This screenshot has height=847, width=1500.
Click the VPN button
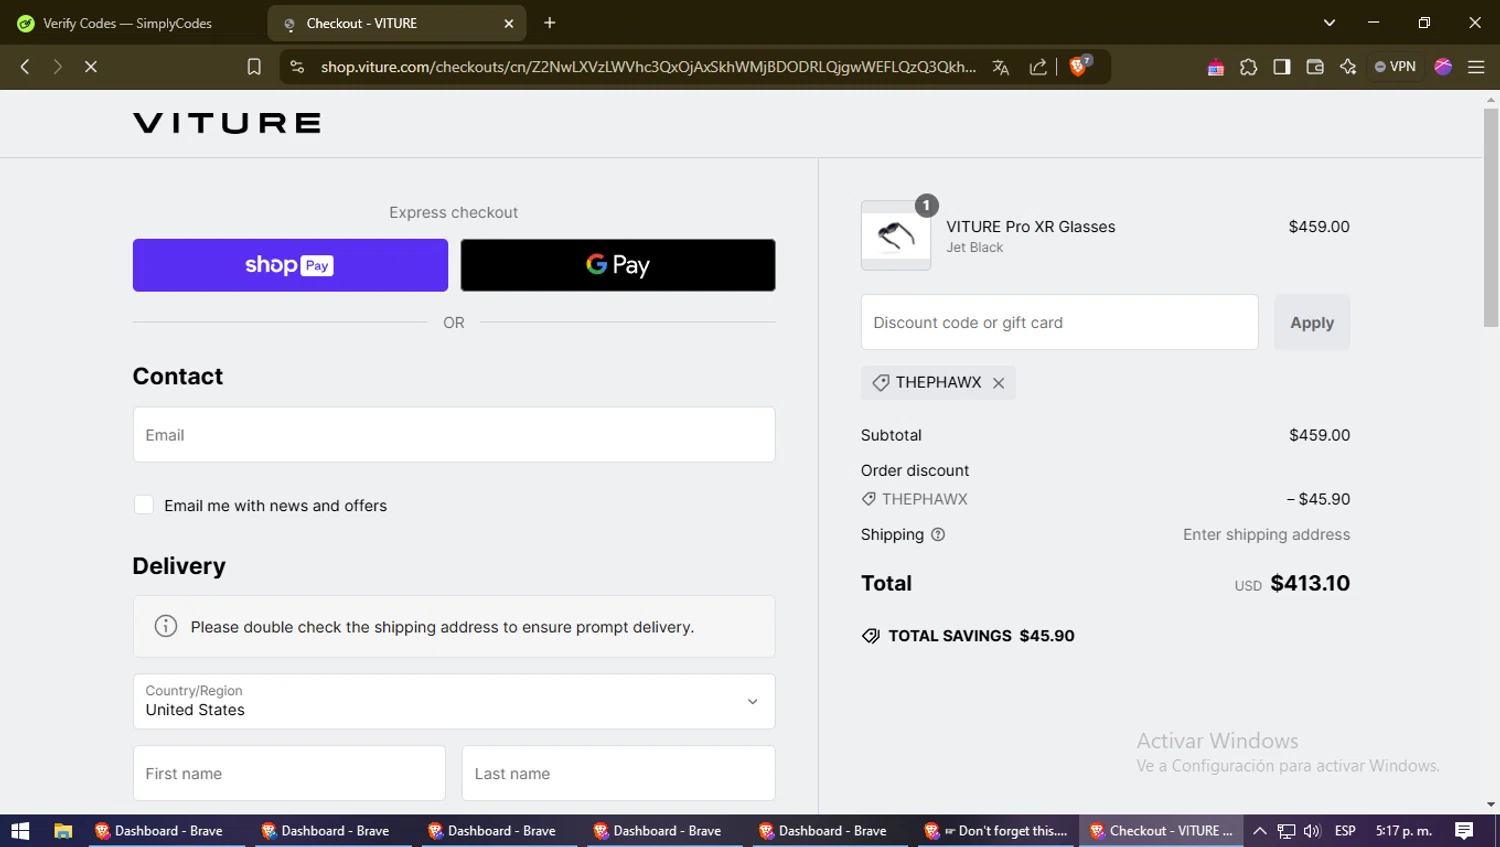pyautogui.click(x=1395, y=67)
